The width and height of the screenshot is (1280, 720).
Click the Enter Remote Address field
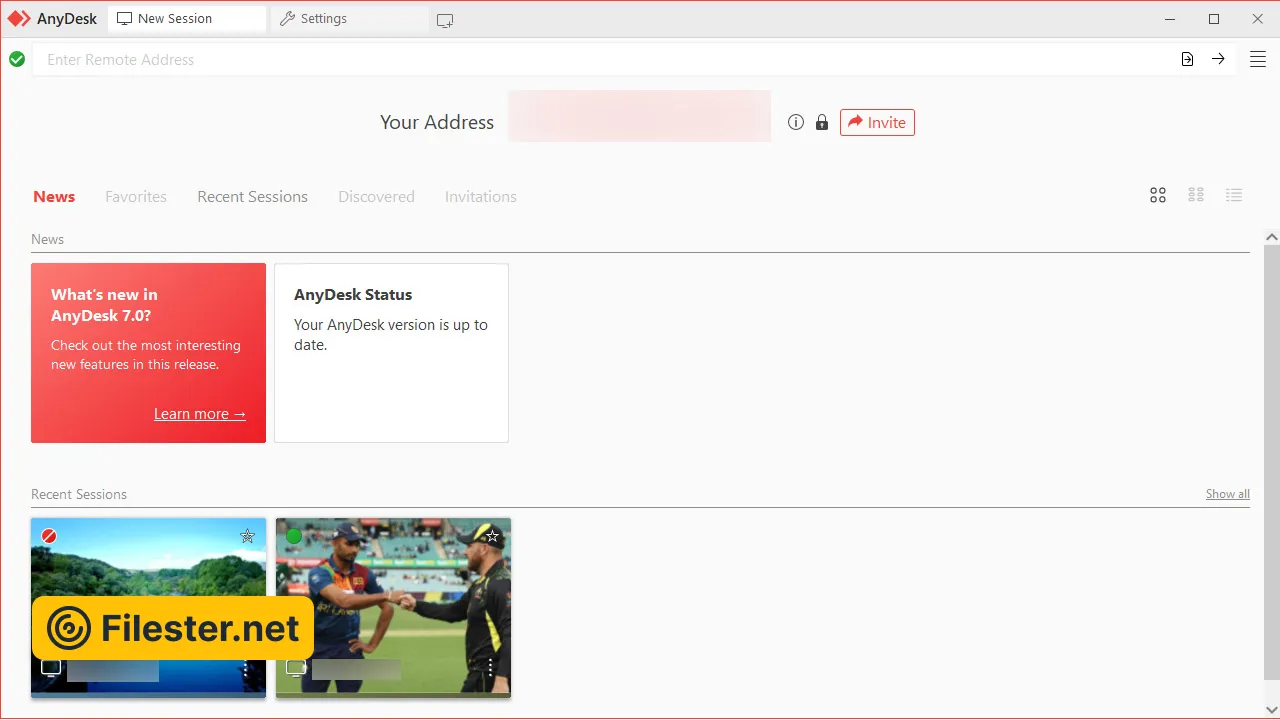[x=600, y=60]
